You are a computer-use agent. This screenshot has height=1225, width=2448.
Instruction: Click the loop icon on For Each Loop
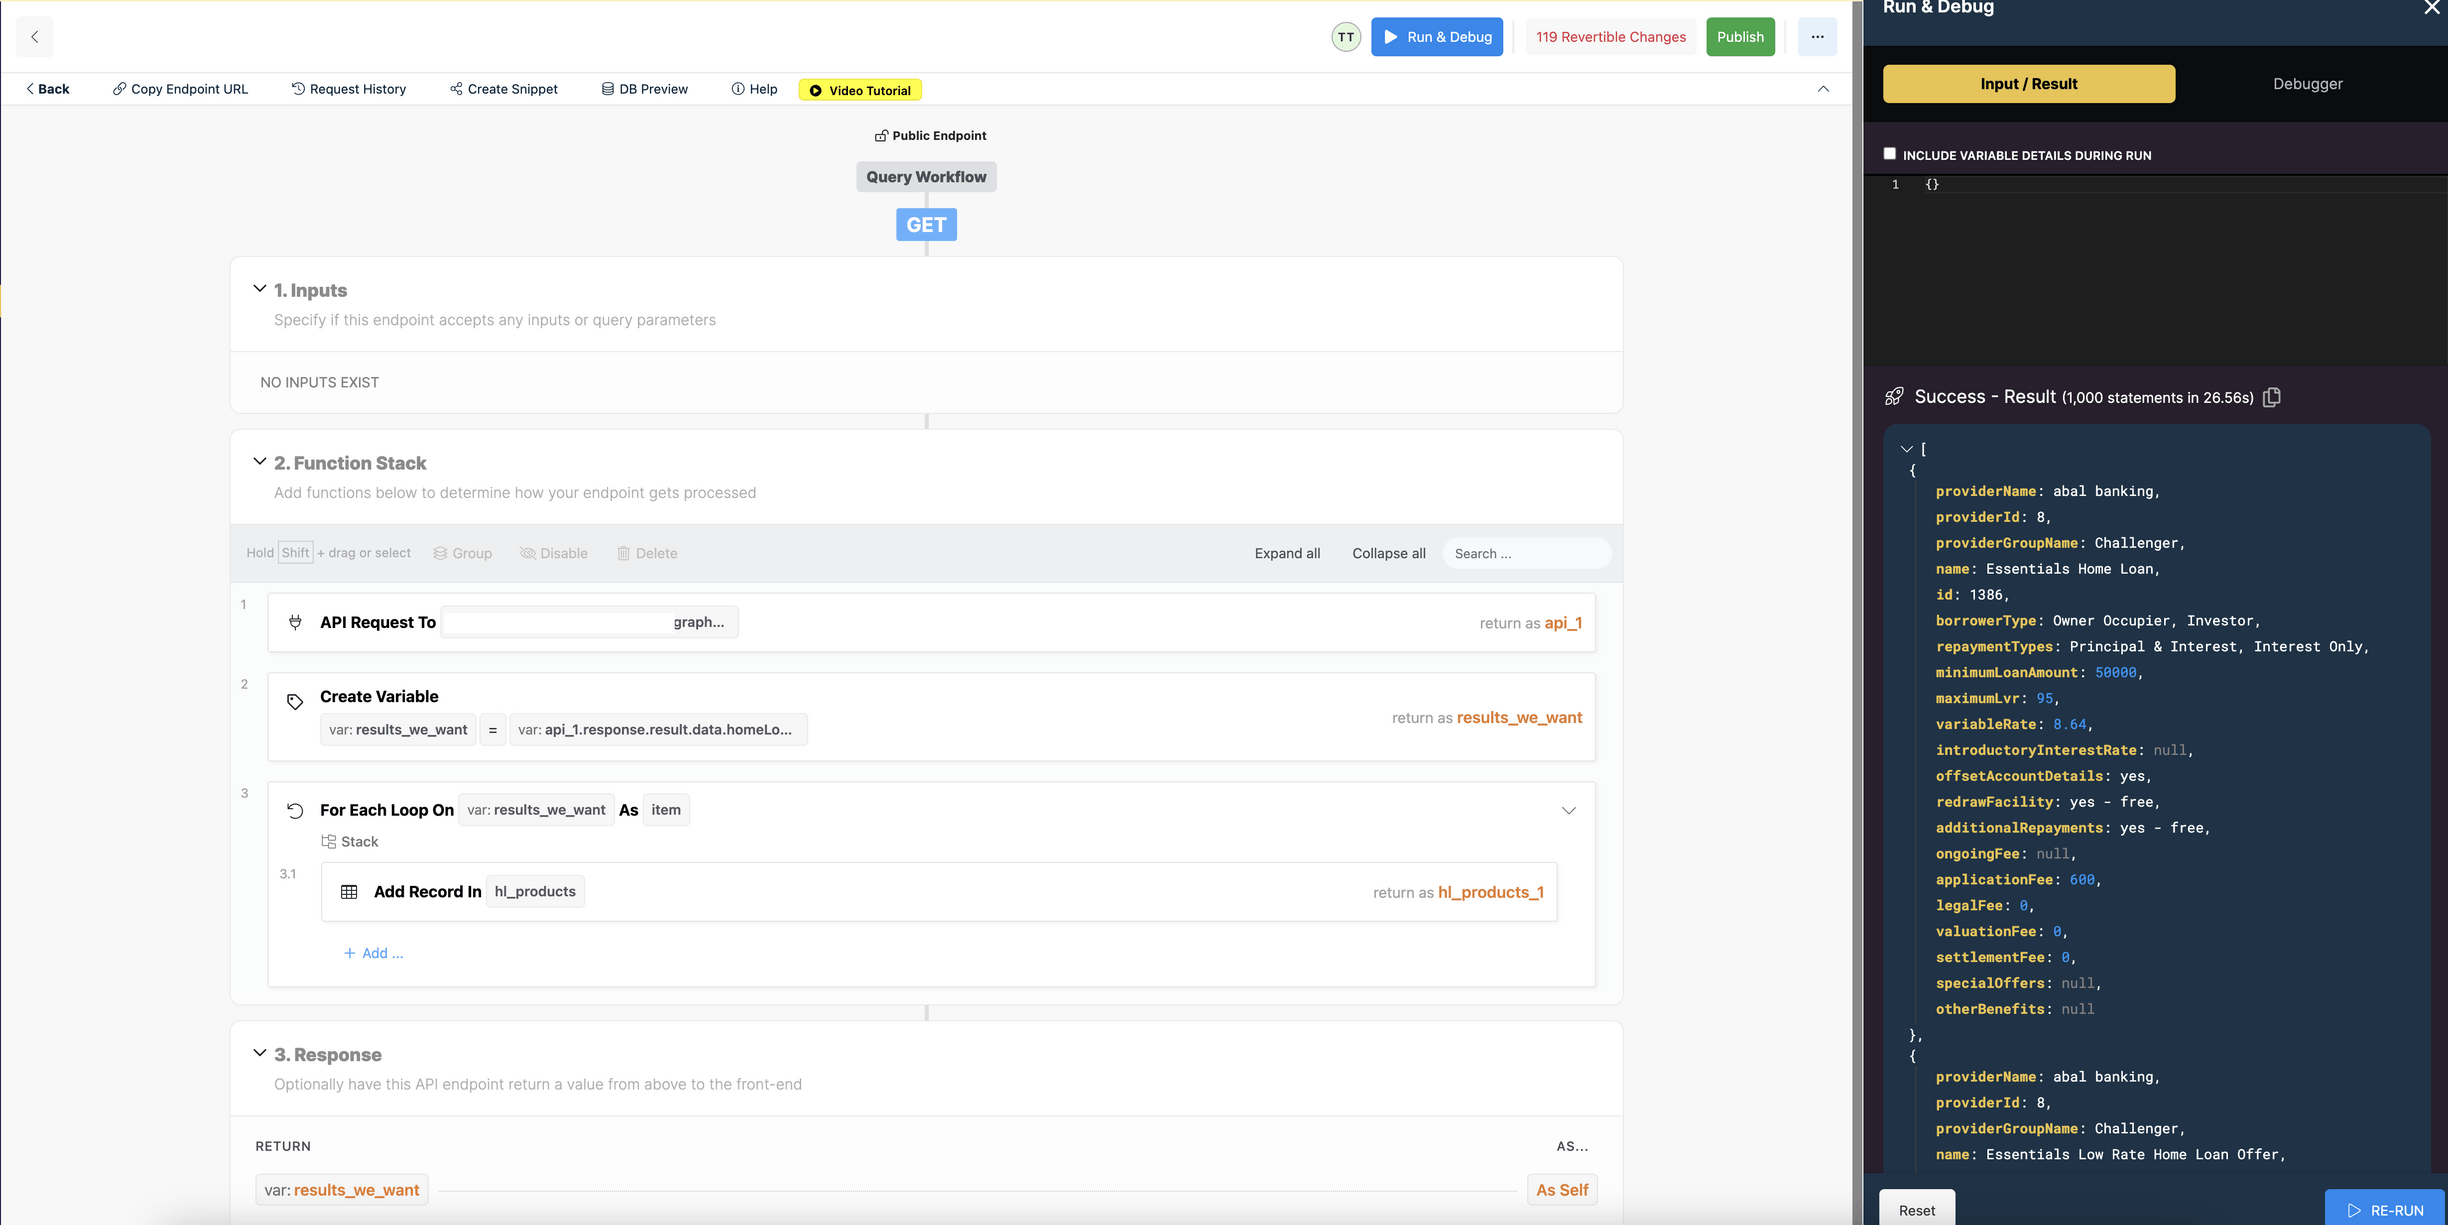(295, 810)
